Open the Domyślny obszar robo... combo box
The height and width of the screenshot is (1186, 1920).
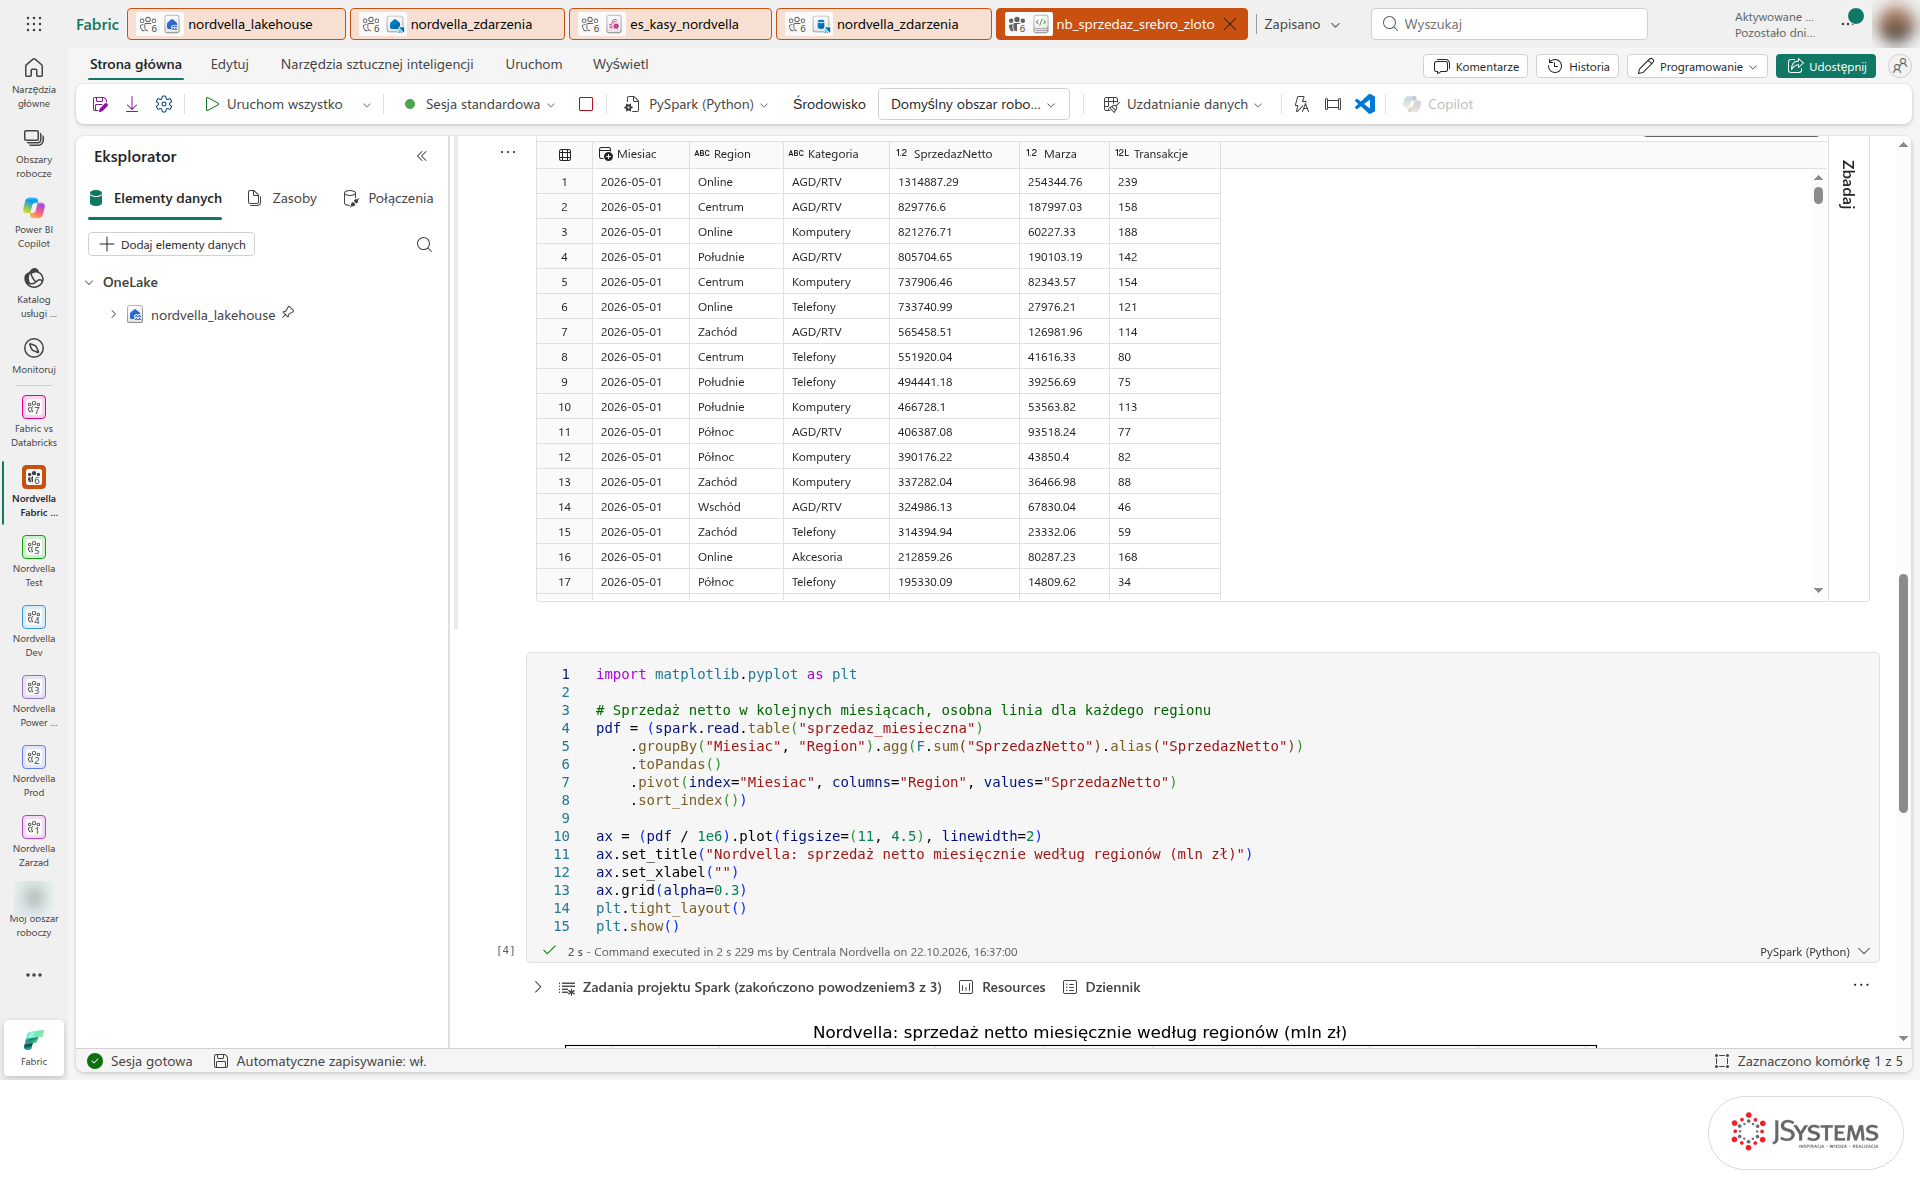[973, 104]
